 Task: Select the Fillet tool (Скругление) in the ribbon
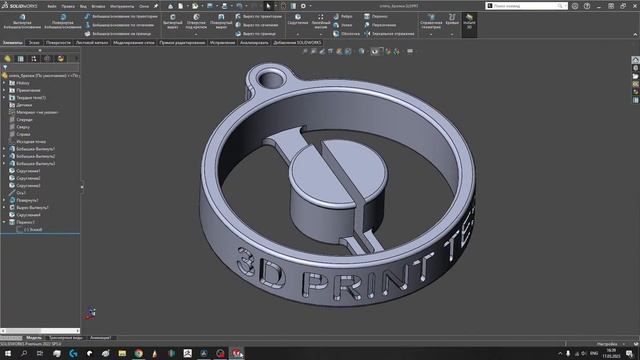(298, 20)
